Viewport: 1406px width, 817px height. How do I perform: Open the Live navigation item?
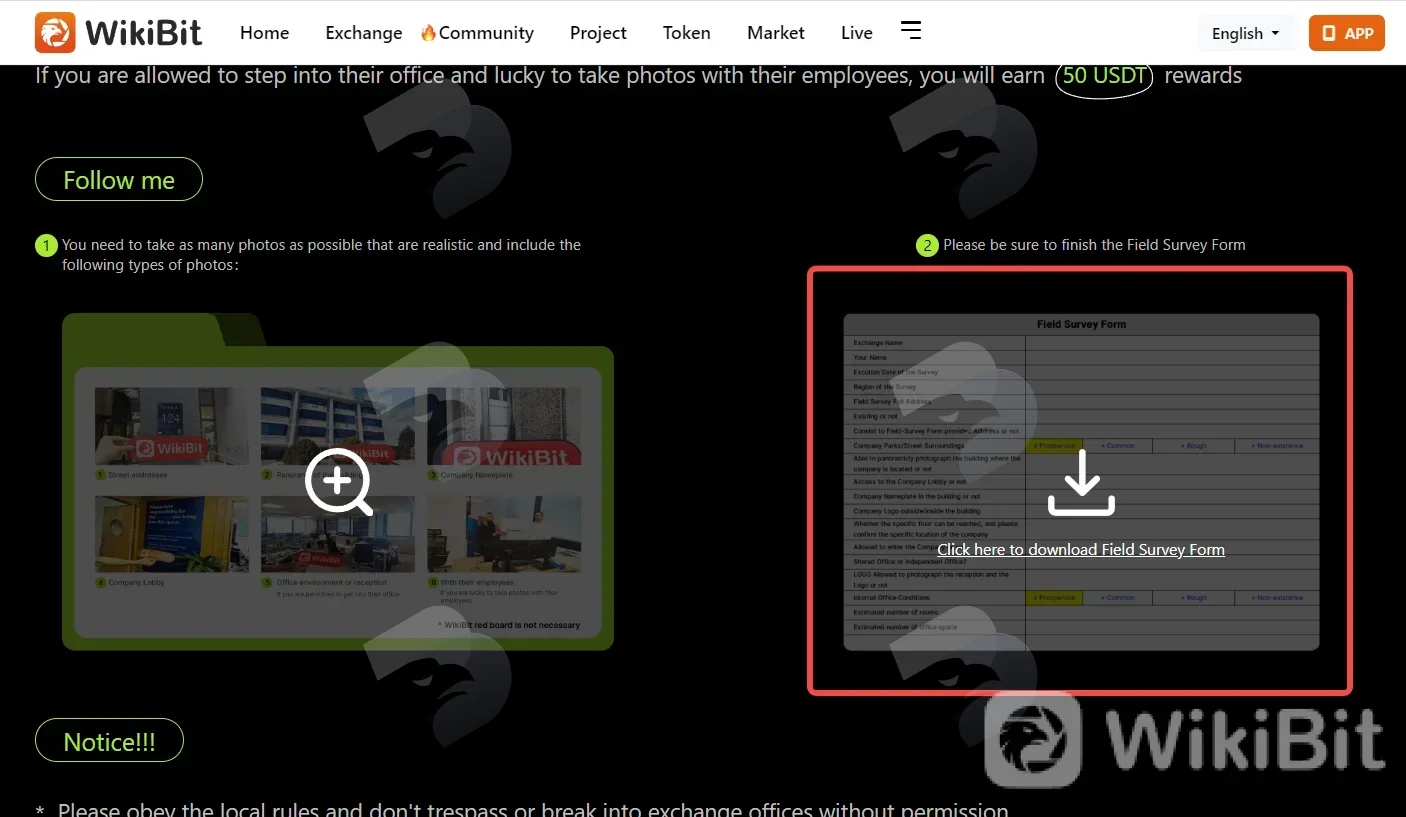pos(856,33)
